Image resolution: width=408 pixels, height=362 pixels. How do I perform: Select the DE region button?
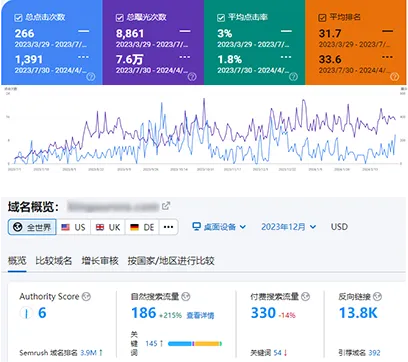pyautogui.click(x=142, y=227)
